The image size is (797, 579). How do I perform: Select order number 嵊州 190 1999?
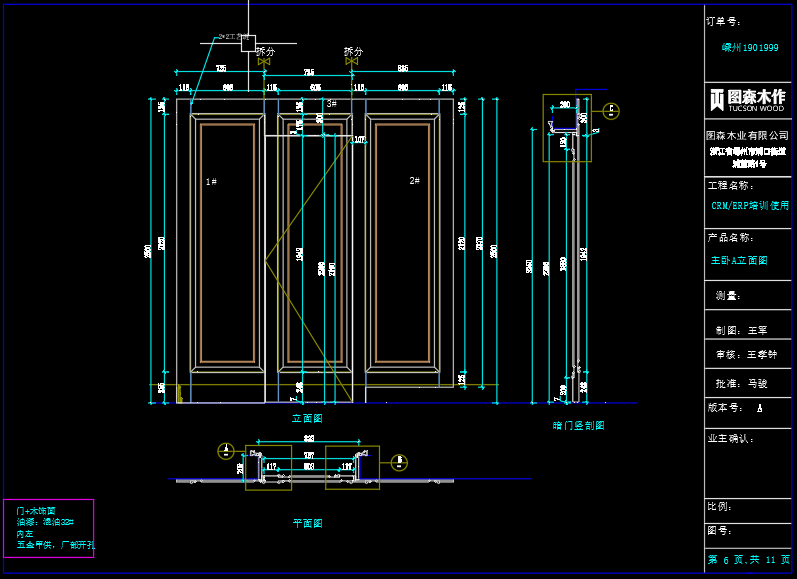[750, 47]
